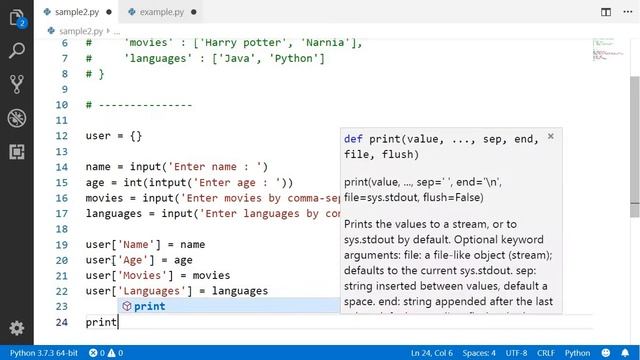Click sample2.py in the breadcrumb
Screen dimensions: 640x360
coord(81,31)
